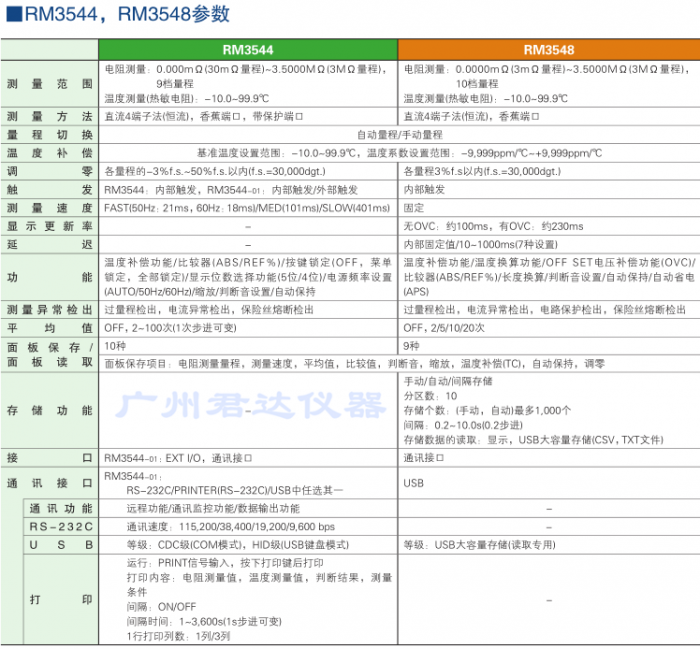Viewport: 700px width, 649px height.
Task: Click the cell 'RM3544-01: EXT I/O，通讯接口'
Action: point(178,458)
